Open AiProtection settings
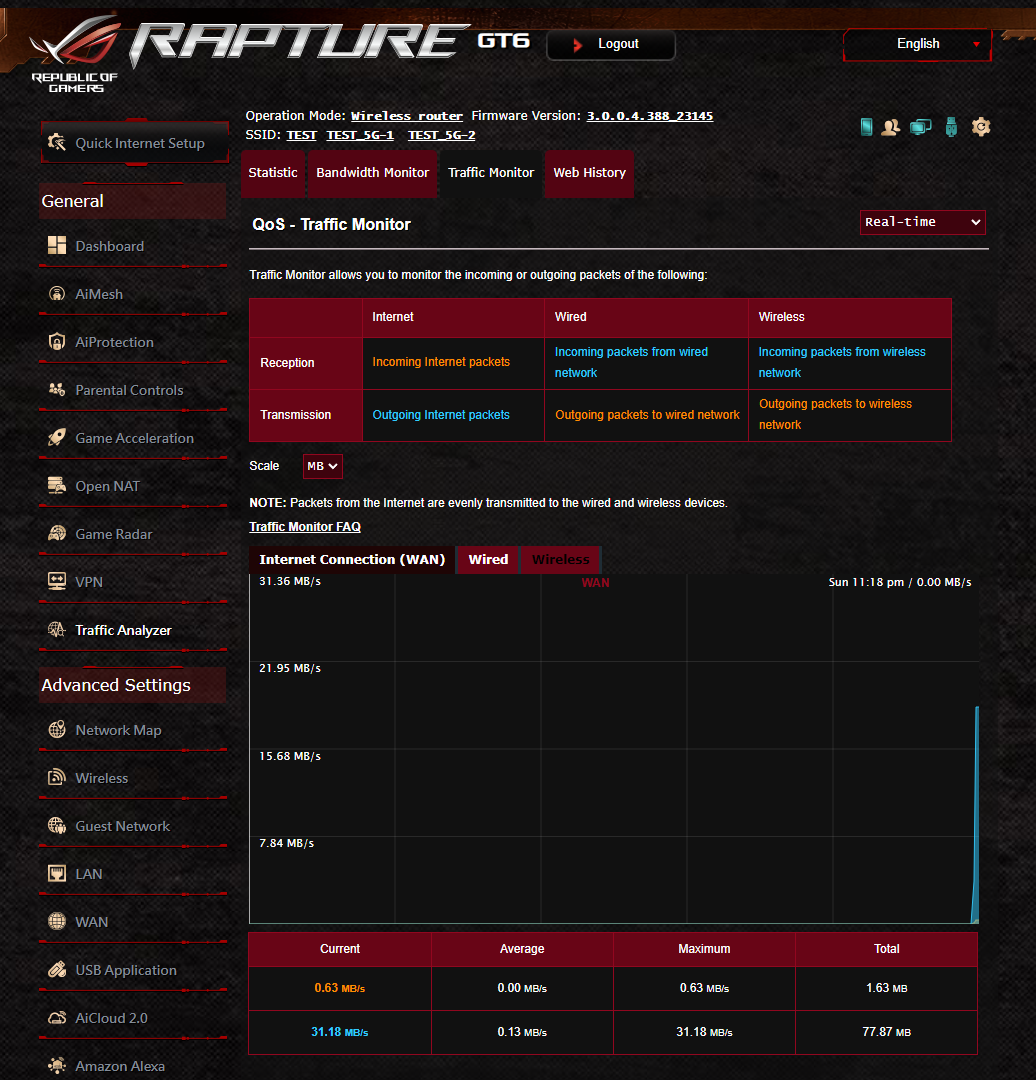Screen dimensions: 1036x1080 point(113,341)
